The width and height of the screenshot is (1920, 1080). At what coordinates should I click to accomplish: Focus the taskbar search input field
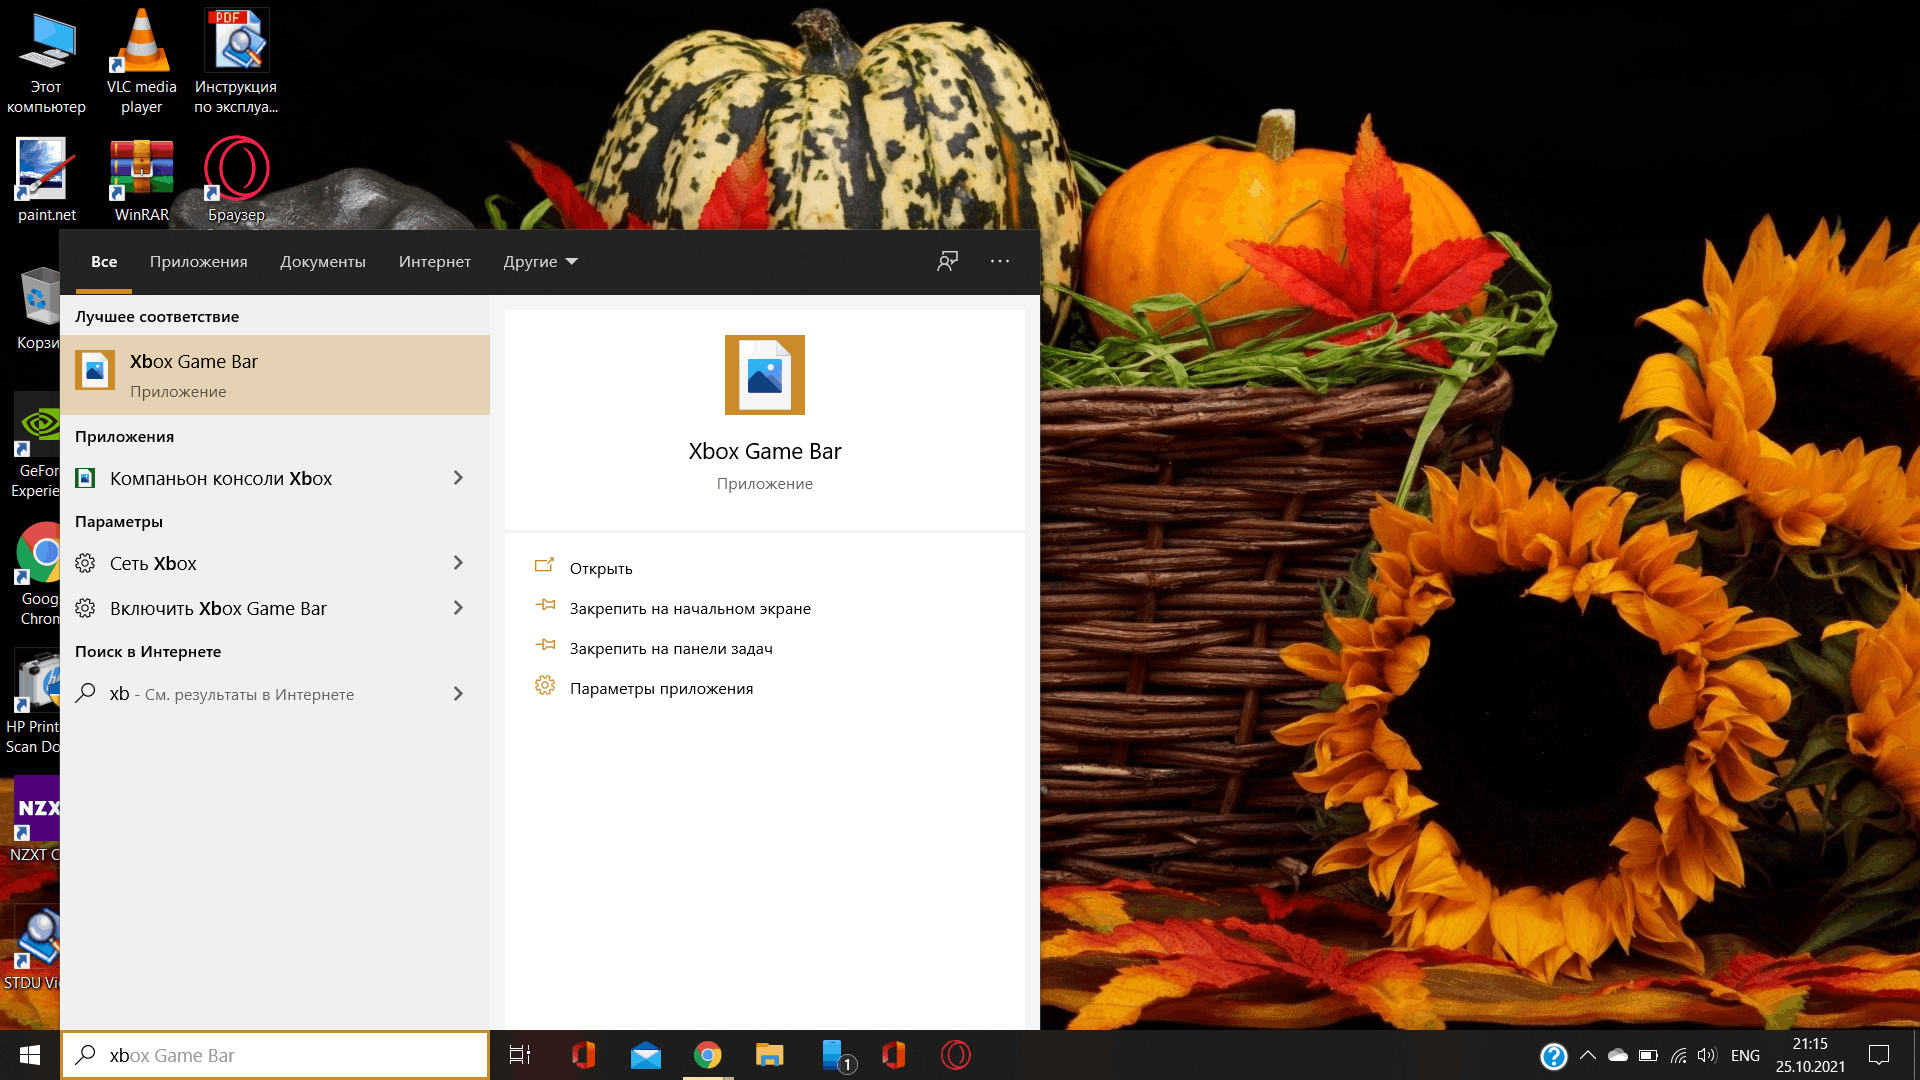275,1055
